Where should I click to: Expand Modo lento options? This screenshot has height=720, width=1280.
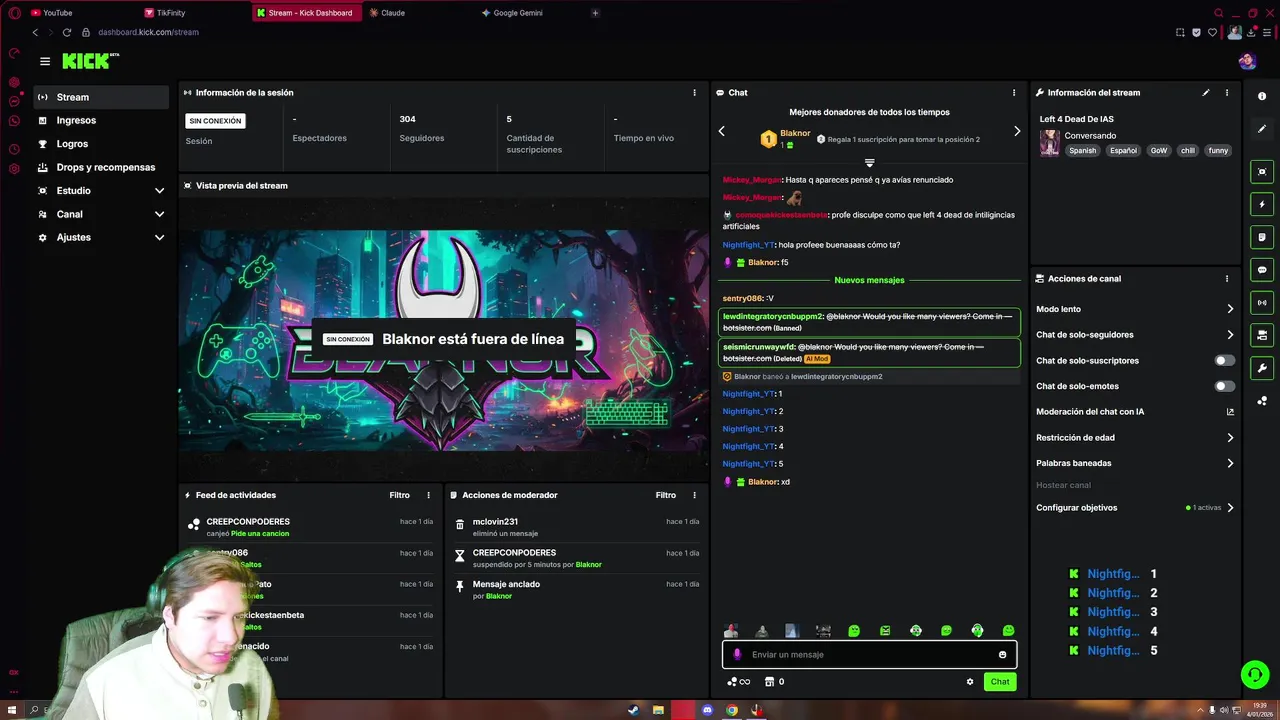pyautogui.click(x=1230, y=309)
